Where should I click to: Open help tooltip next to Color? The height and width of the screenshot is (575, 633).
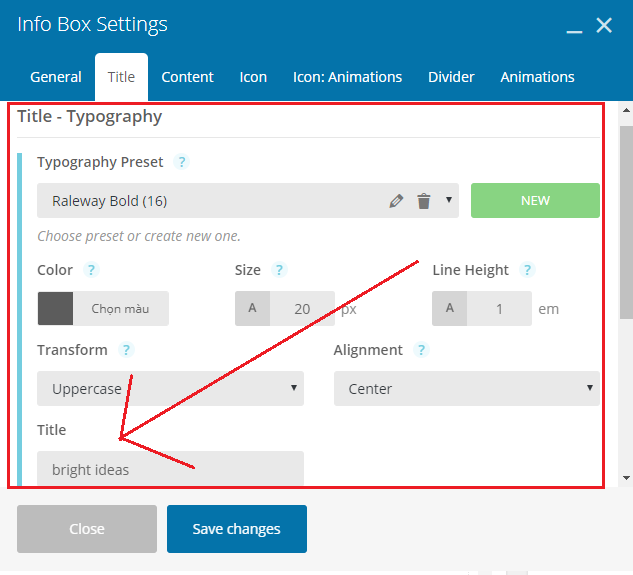(91, 270)
